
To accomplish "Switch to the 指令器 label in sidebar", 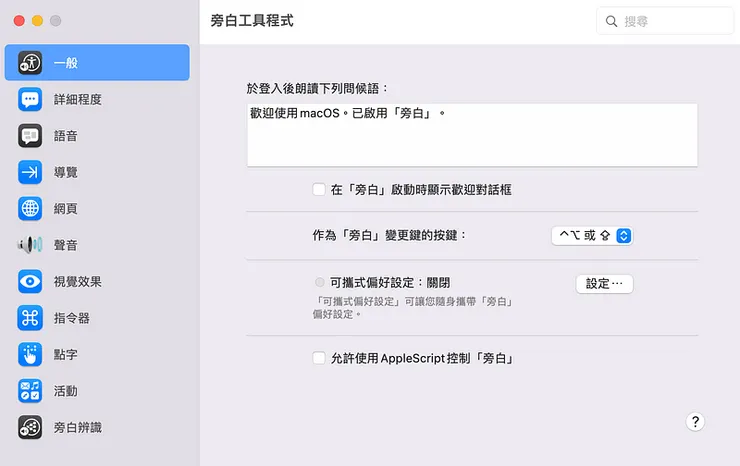I will pos(71,318).
